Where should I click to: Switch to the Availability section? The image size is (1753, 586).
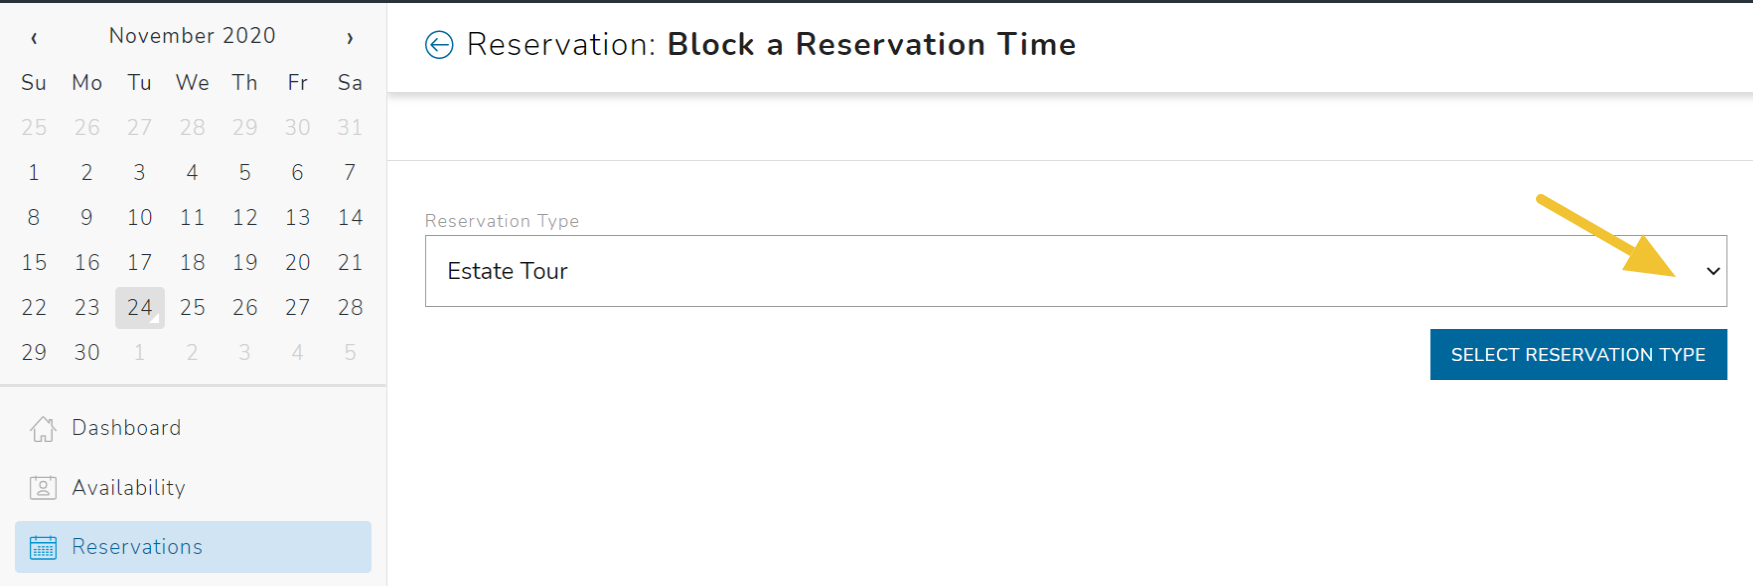tap(128, 487)
